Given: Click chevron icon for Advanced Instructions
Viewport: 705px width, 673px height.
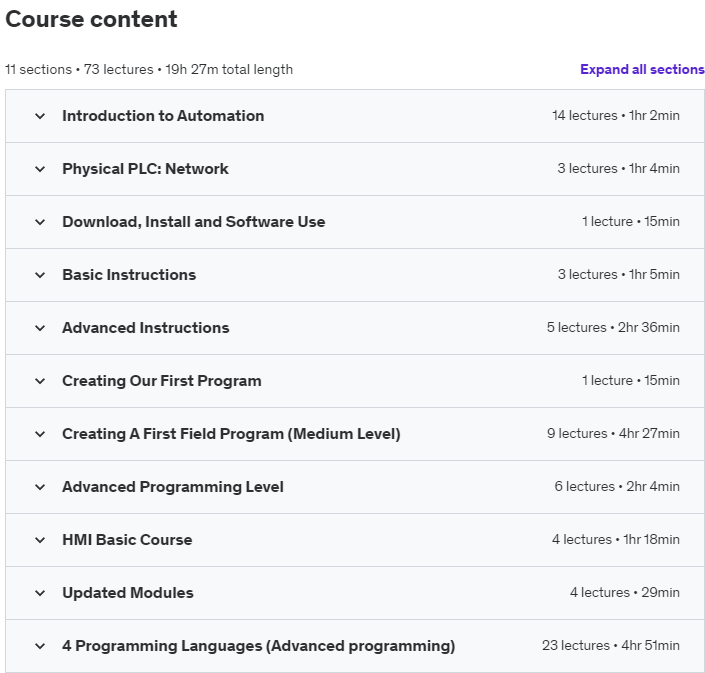Looking at the screenshot, I should click(x=40, y=328).
